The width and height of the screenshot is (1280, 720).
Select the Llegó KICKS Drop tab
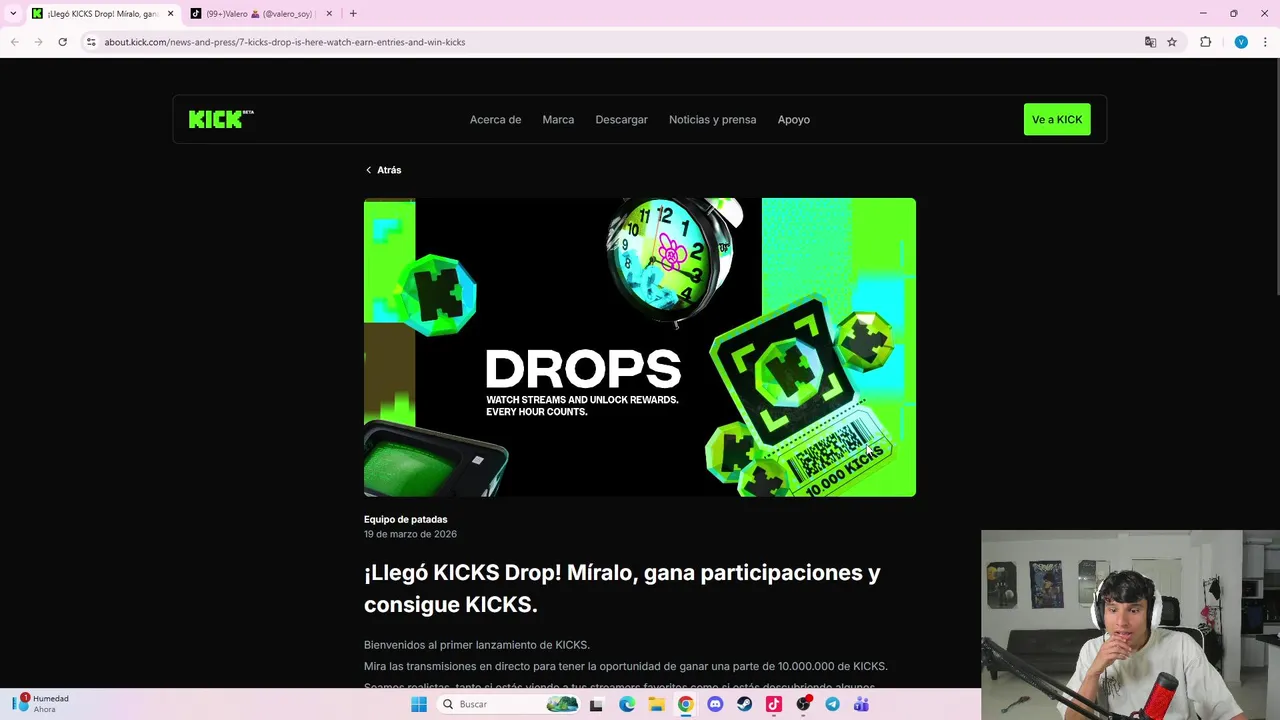point(102,14)
